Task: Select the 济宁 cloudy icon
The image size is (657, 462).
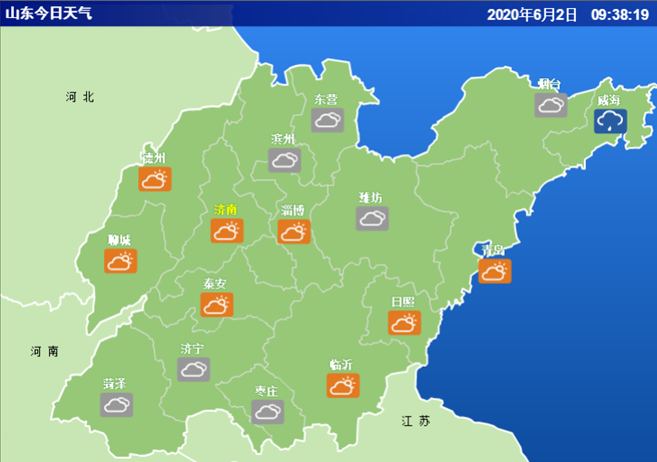Action: point(194,369)
